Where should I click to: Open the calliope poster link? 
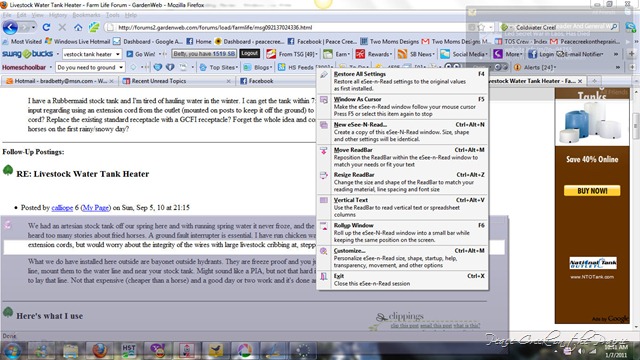[x=62, y=208]
